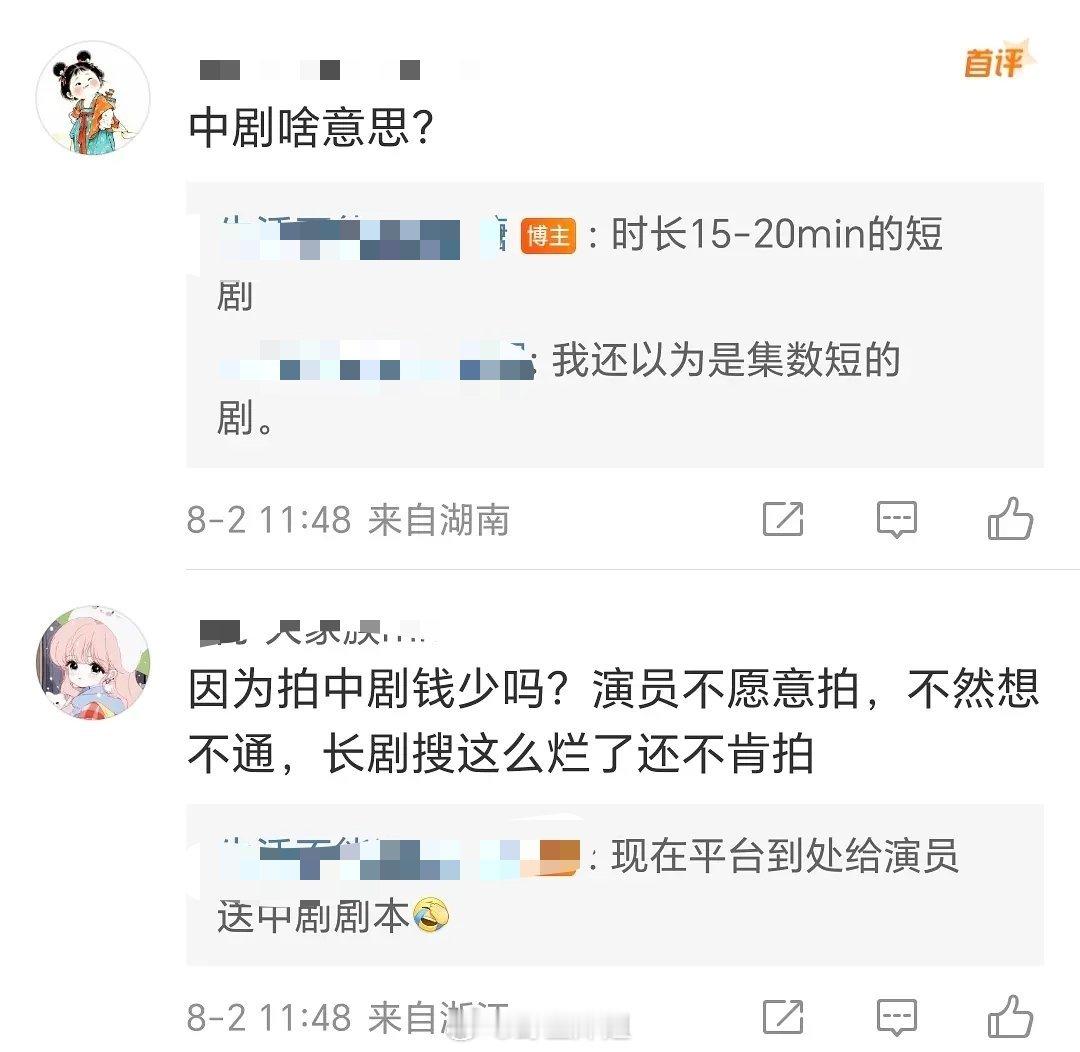1080x1052 pixels.
Task: Share the first comment using repost icon
Action: [783, 519]
